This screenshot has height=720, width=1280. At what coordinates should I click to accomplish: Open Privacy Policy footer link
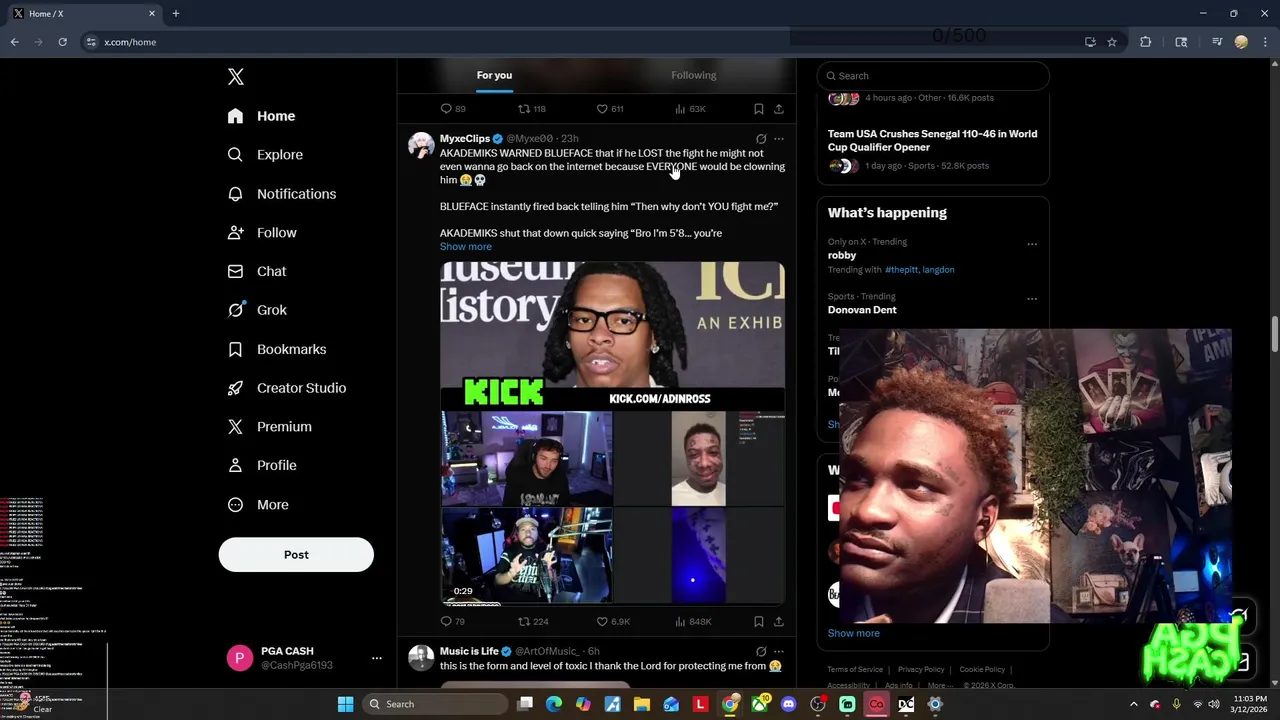[921, 670]
